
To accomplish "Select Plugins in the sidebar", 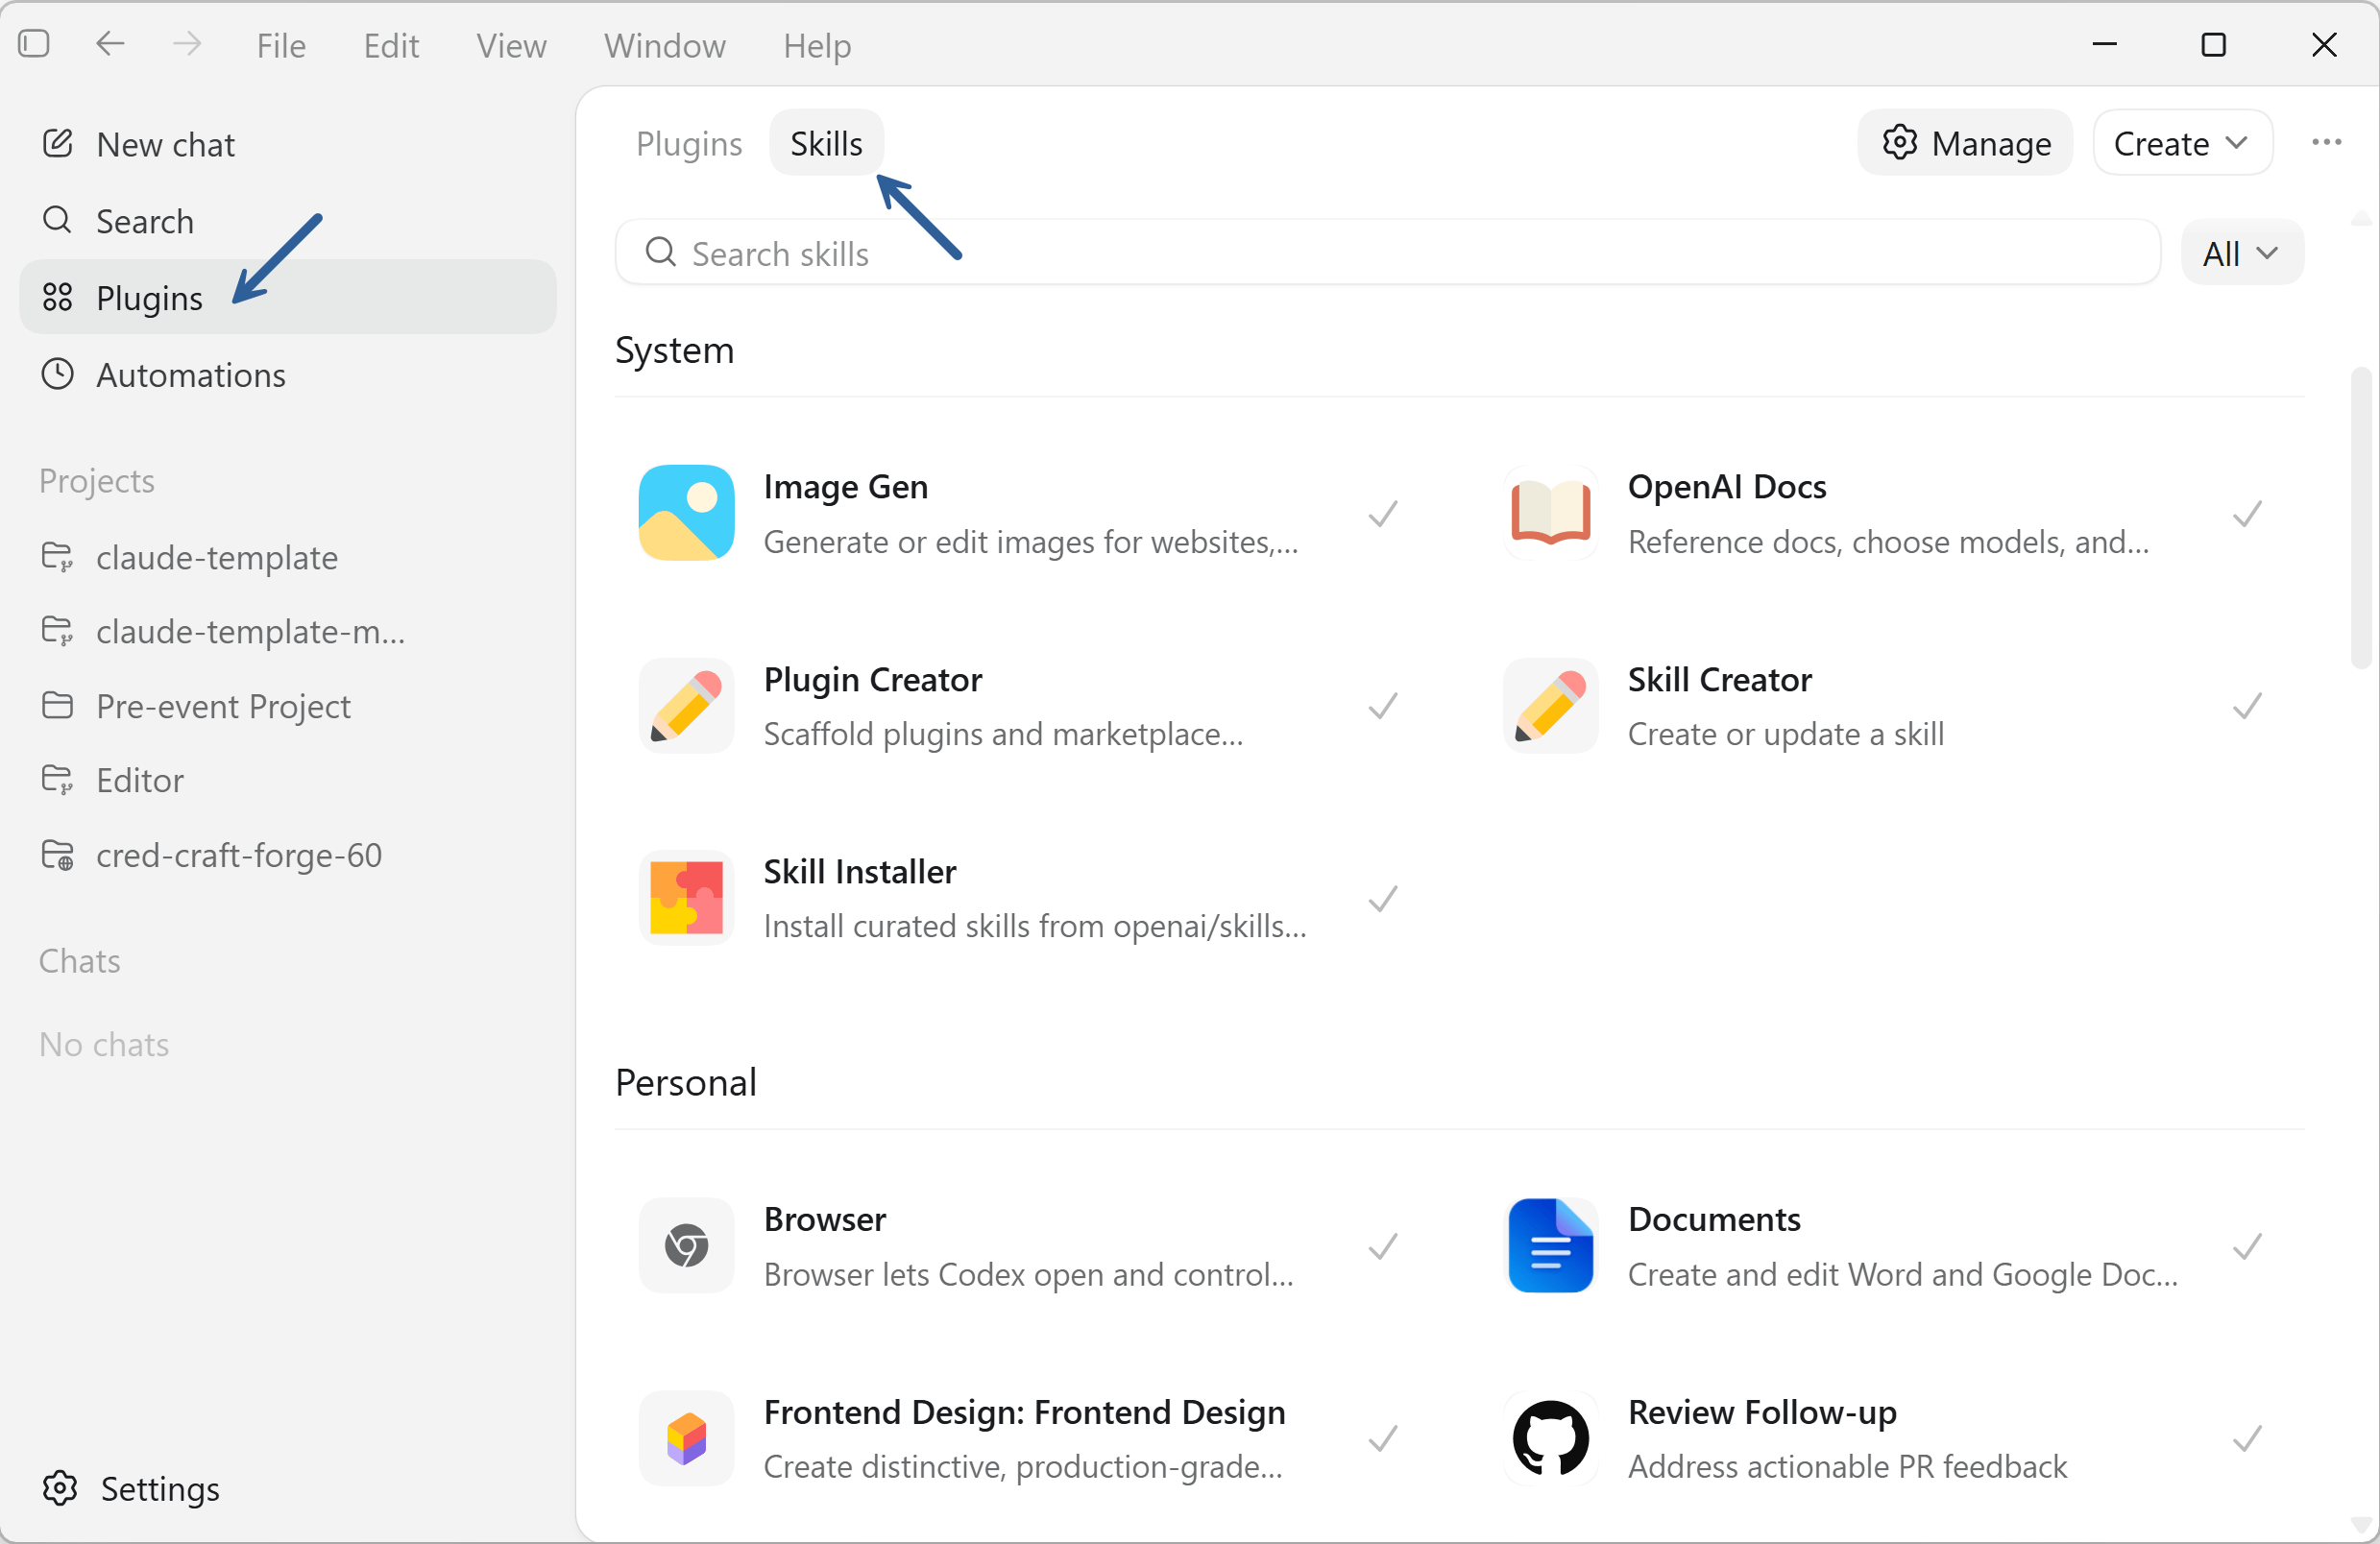I will (x=288, y=297).
